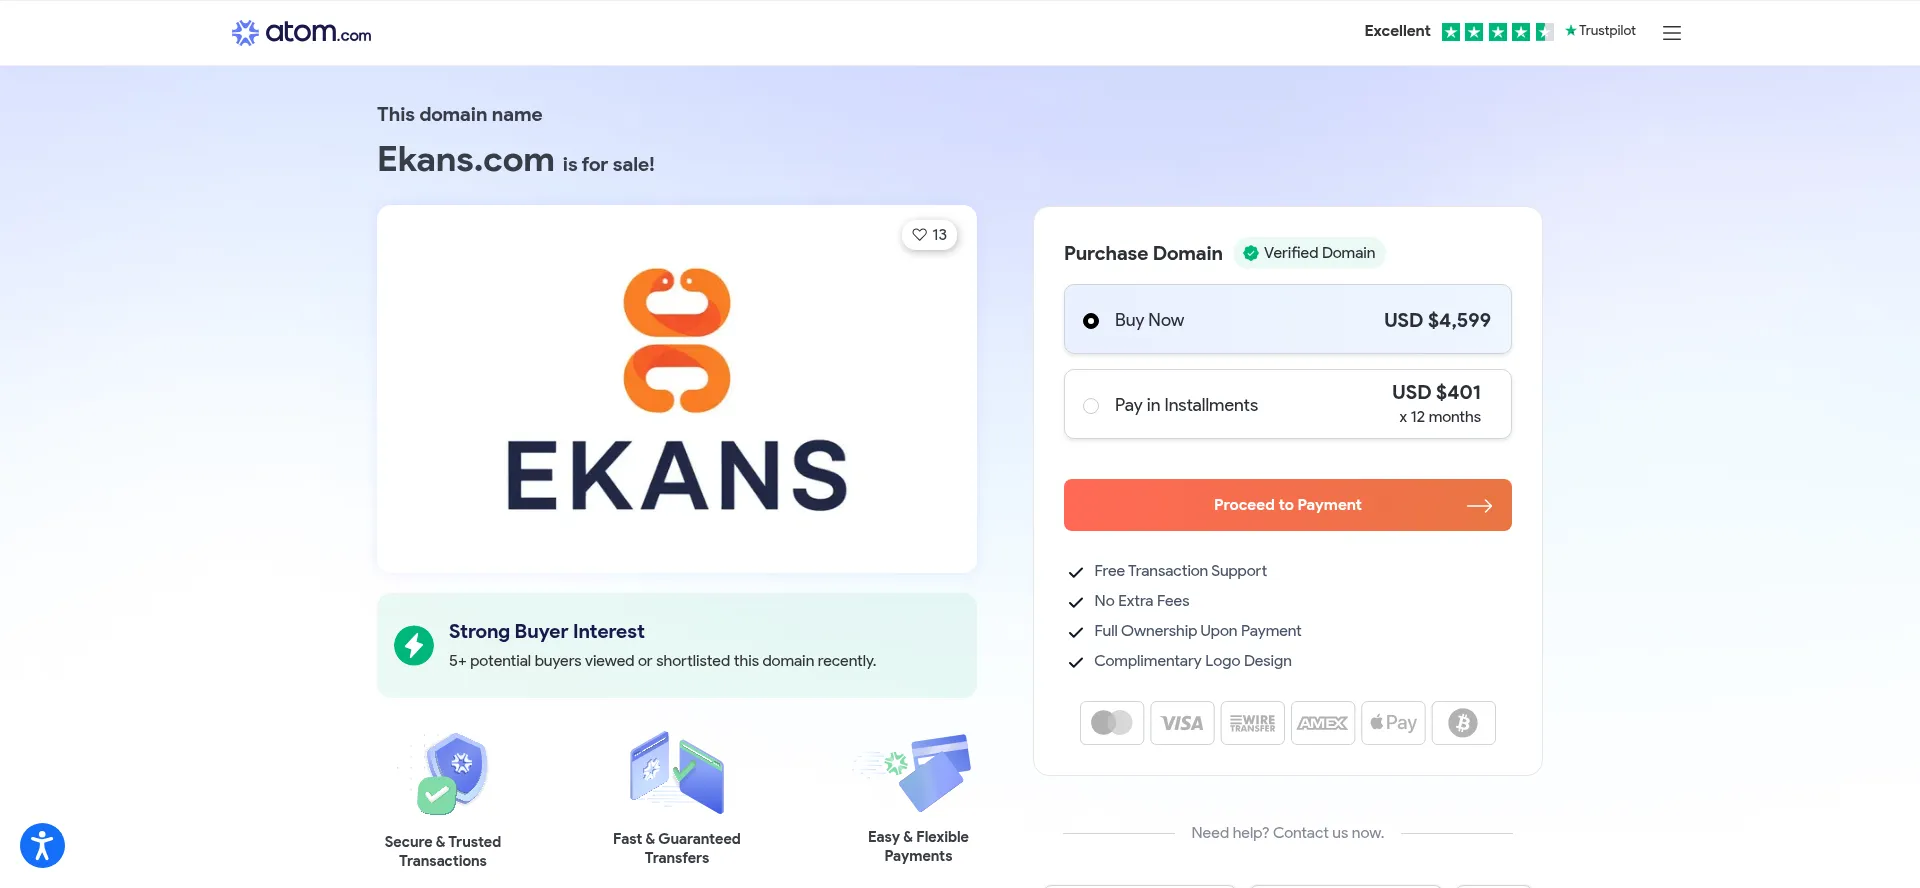This screenshot has height=888, width=1920.
Task: Click the EKANS logo image
Action: (x=677, y=389)
